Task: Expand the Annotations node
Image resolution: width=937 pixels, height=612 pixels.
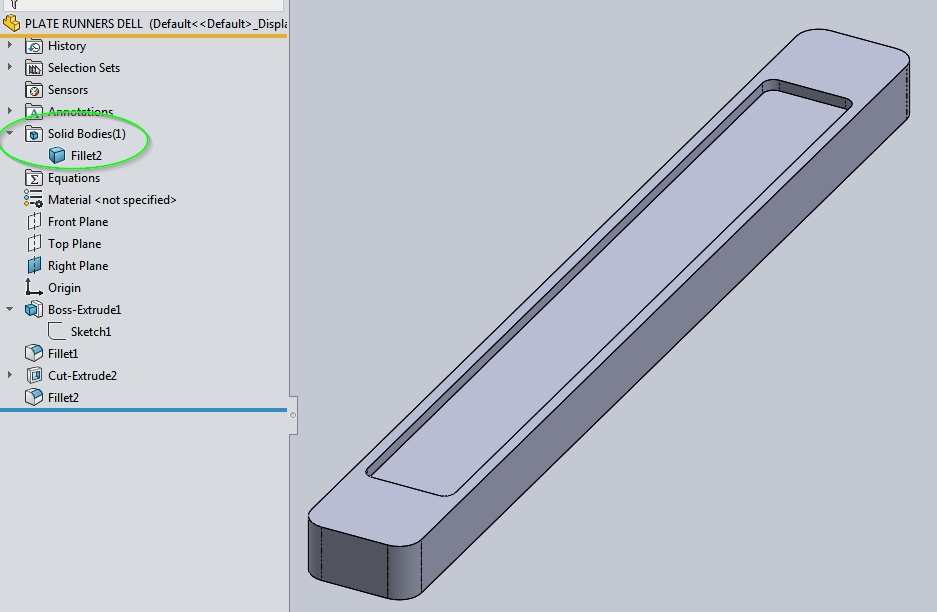Action: click(x=10, y=111)
